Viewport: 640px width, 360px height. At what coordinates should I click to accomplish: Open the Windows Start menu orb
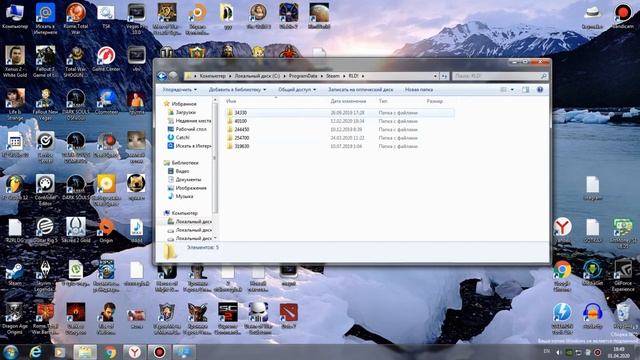pos(11,352)
